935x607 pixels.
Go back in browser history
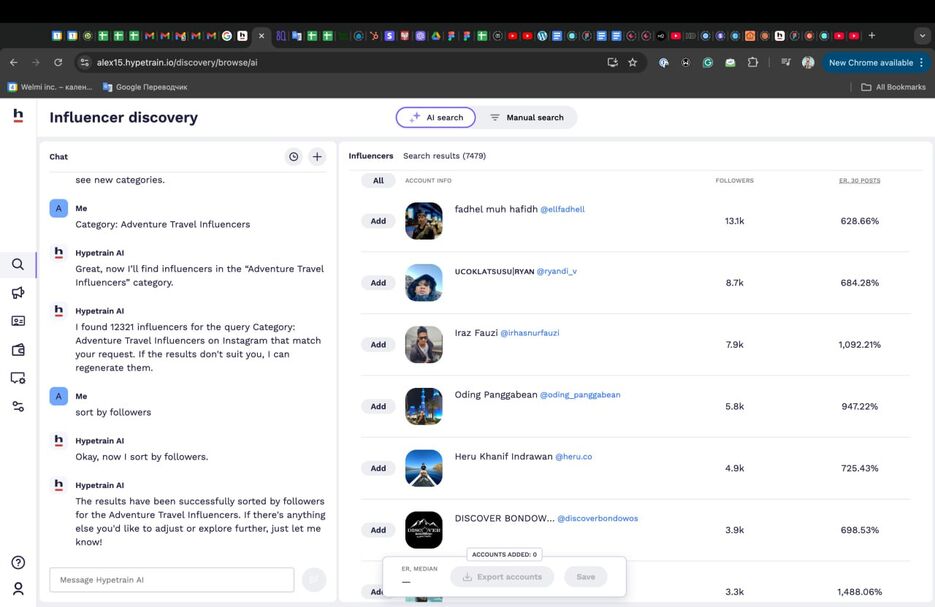(14, 63)
